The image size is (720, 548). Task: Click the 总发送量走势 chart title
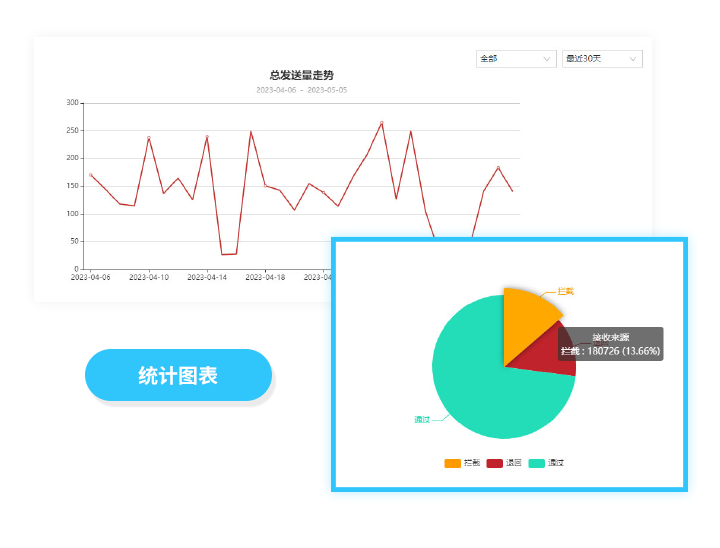[x=301, y=75]
